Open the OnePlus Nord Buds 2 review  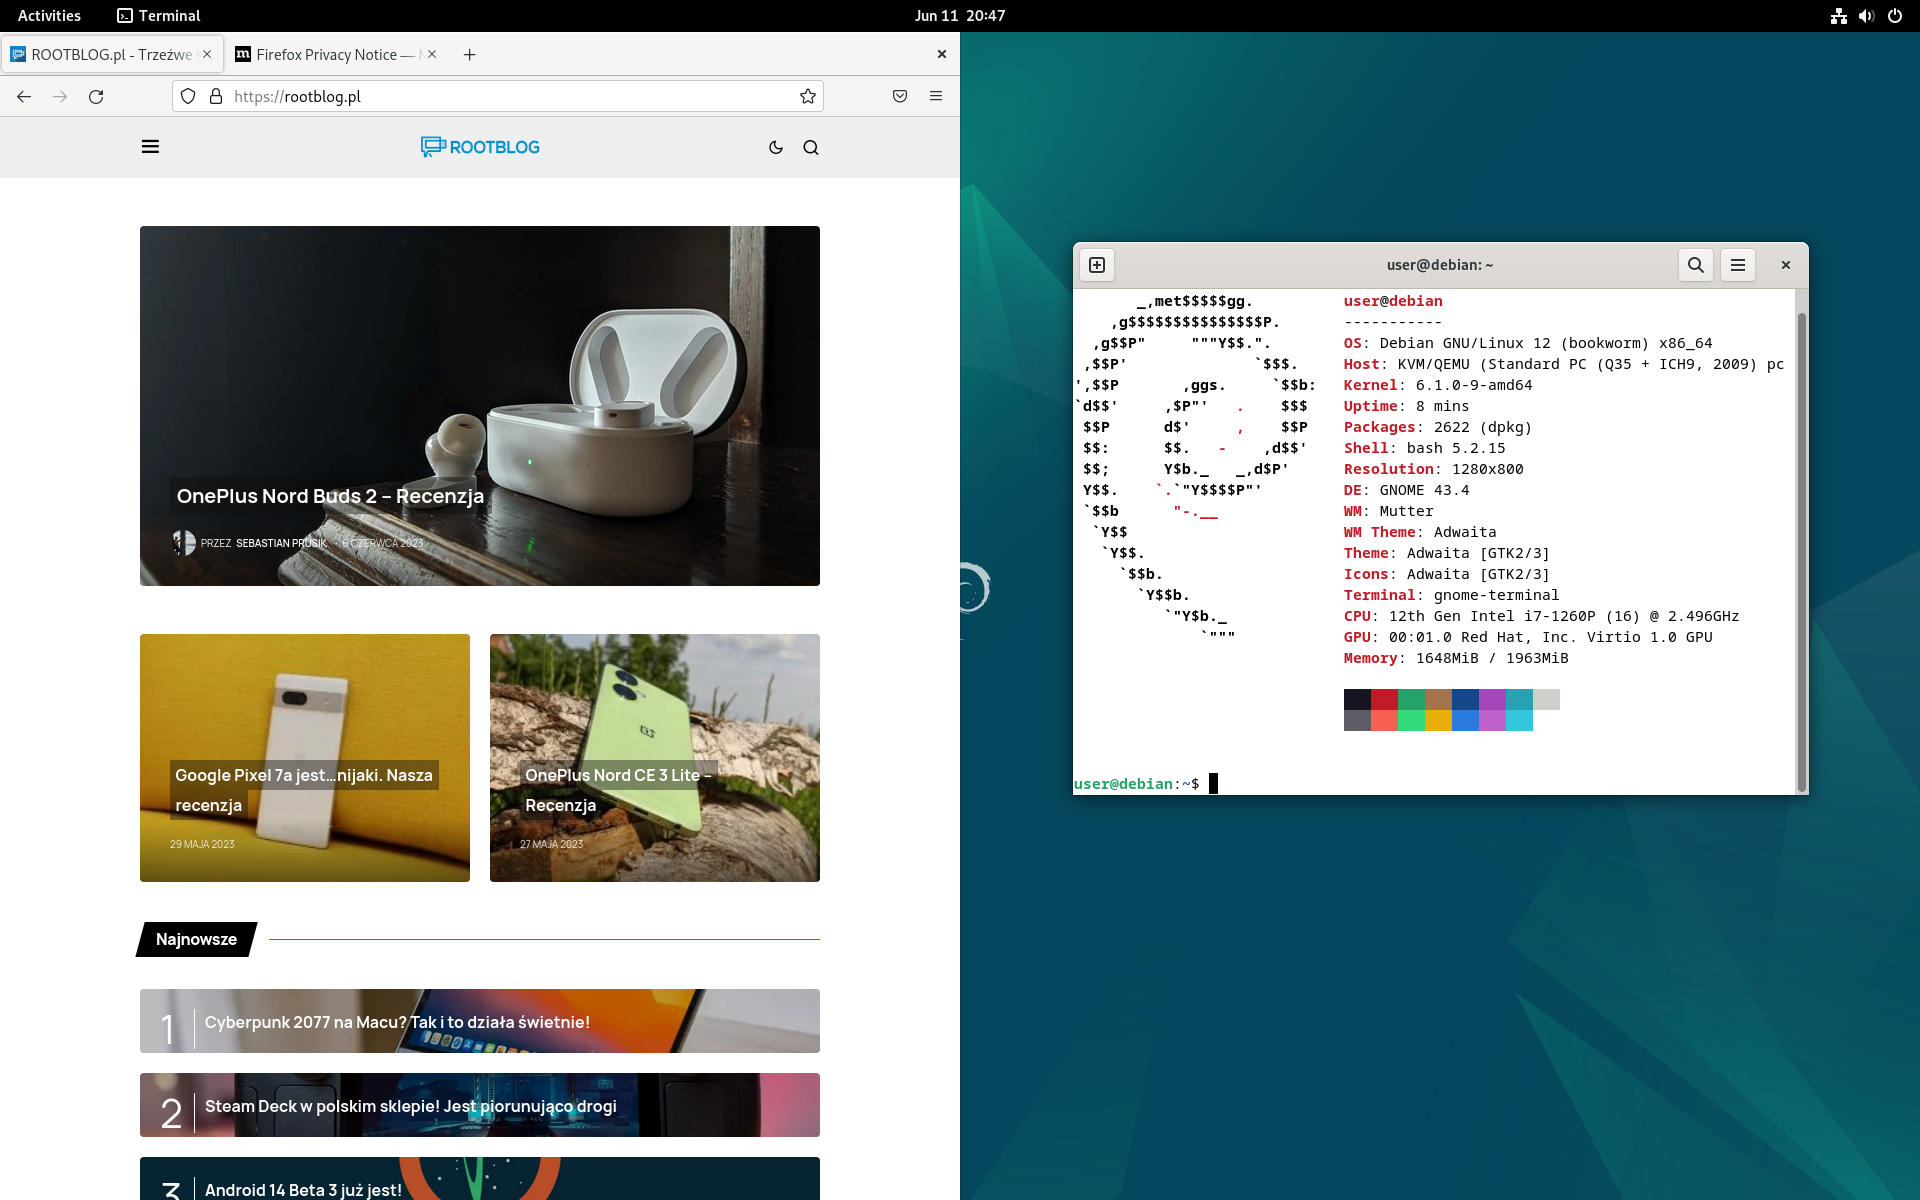[330, 496]
